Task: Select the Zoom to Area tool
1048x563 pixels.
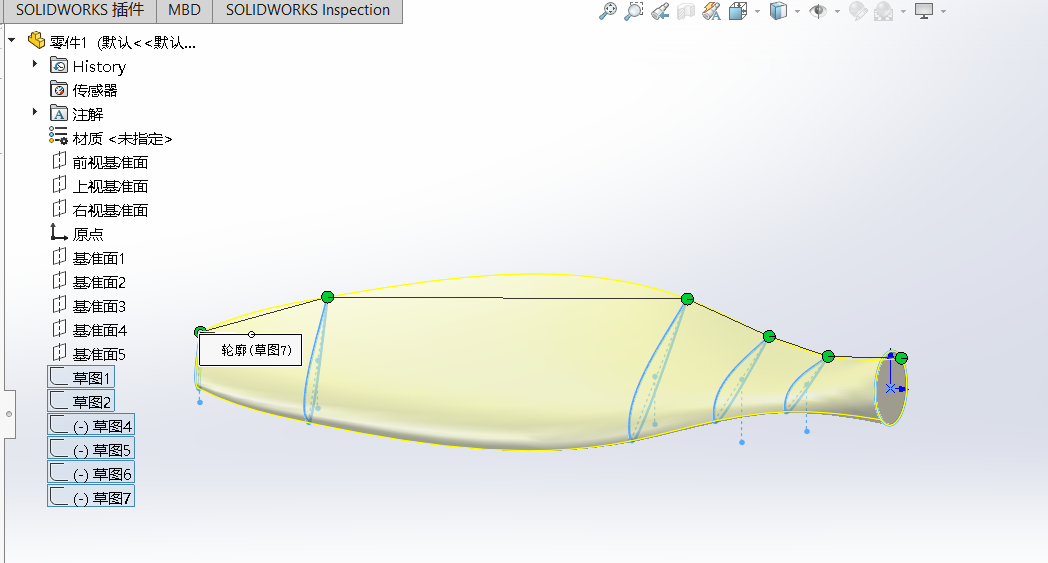Action: [x=634, y=11]
